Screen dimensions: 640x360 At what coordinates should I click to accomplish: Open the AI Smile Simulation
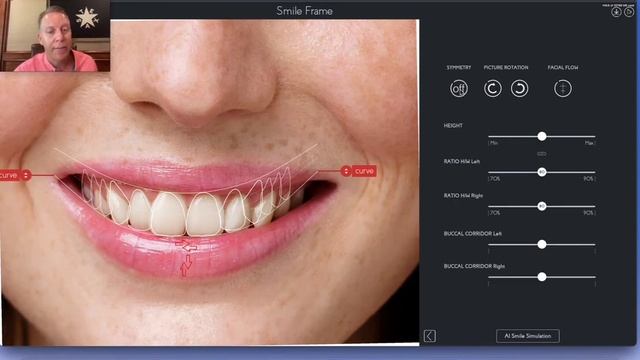[x=528, y=336]
